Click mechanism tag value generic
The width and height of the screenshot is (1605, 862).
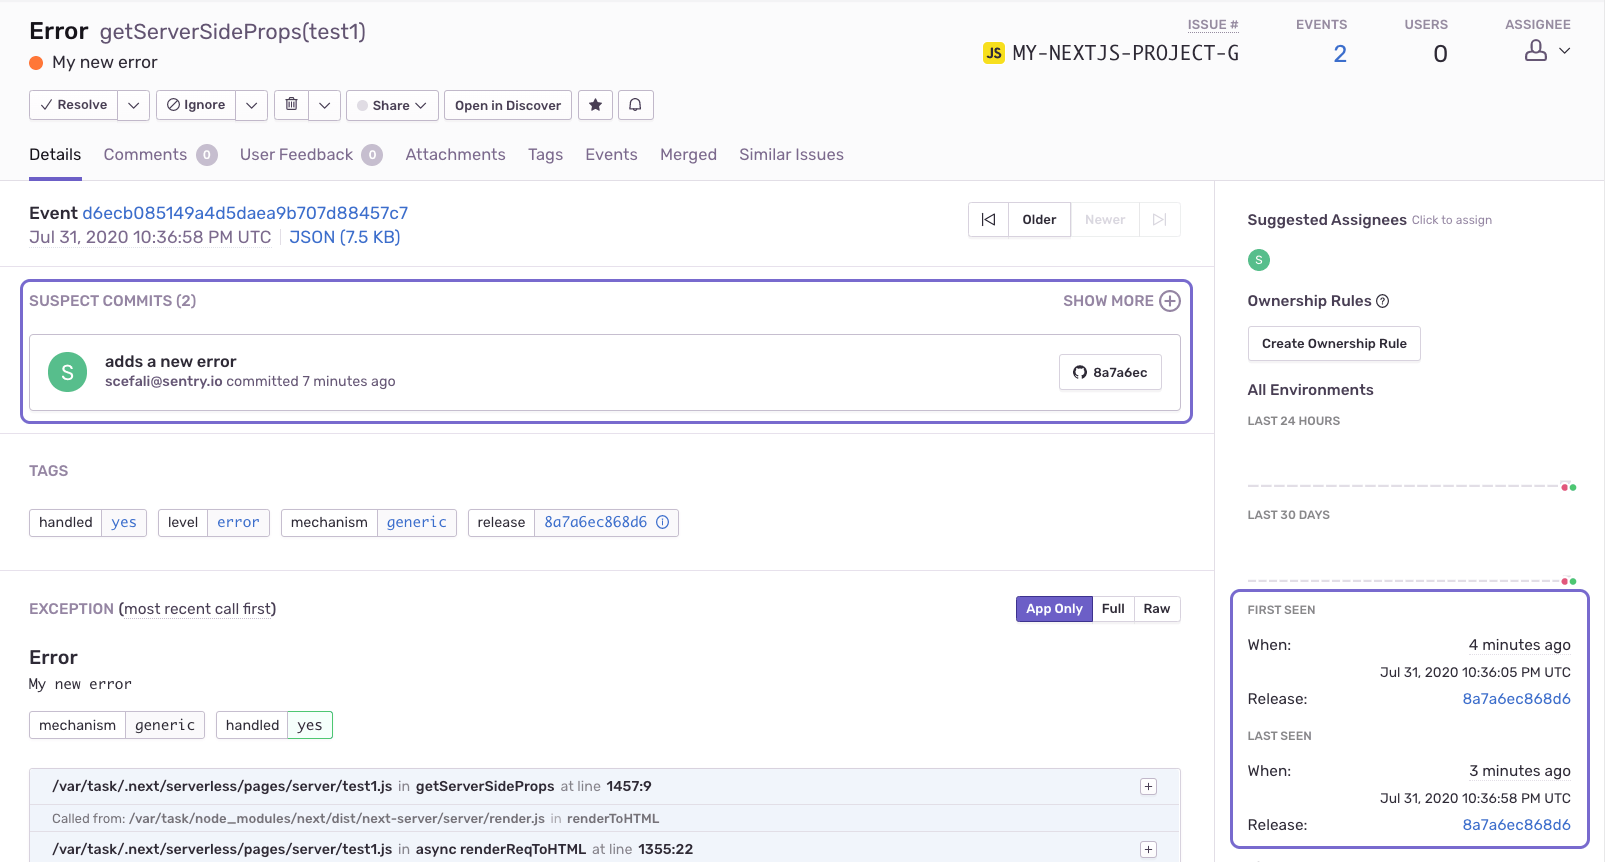(417, 523)
